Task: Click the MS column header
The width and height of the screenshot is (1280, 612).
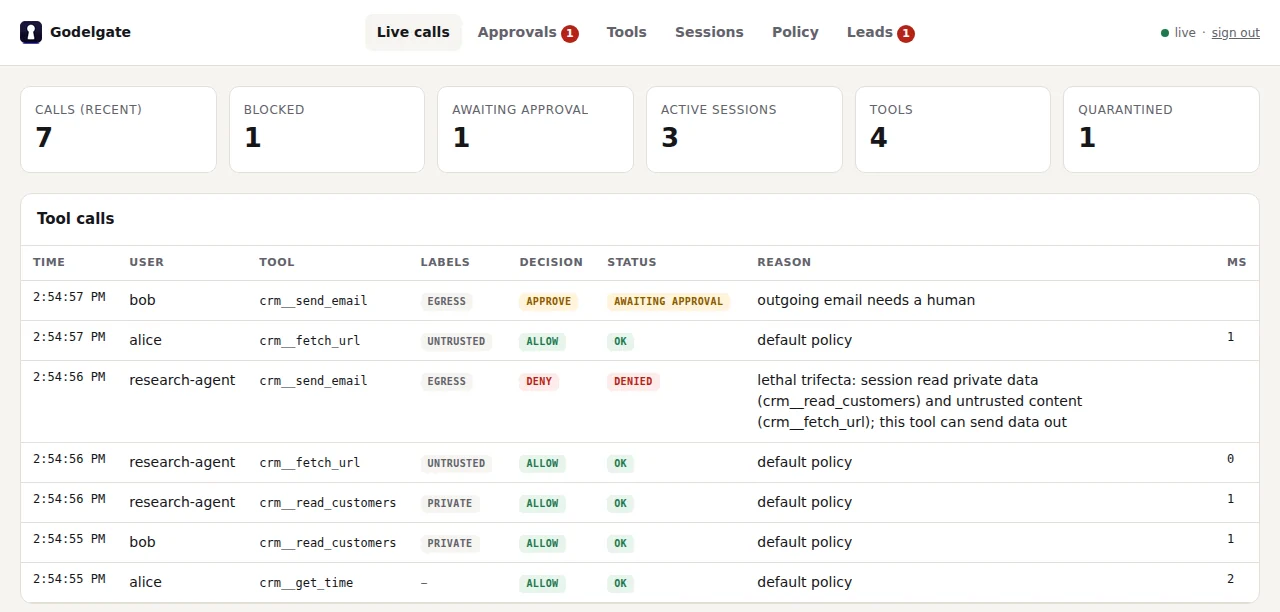Action: tap(1237, 262)
